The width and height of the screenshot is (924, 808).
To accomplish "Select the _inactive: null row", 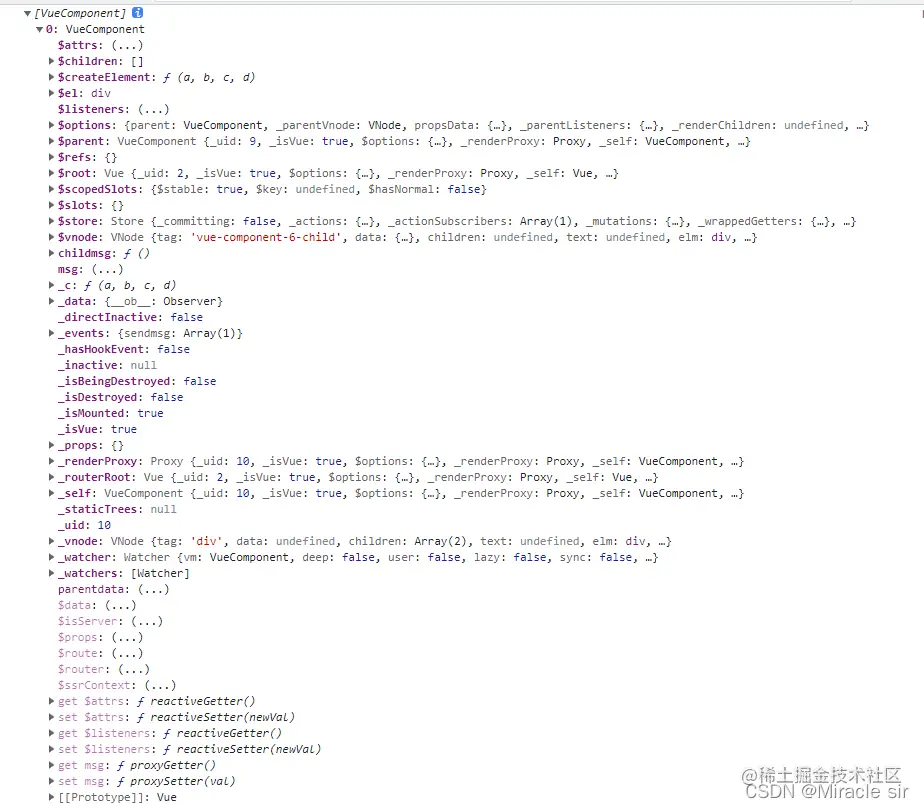I will tap(107, 365).
